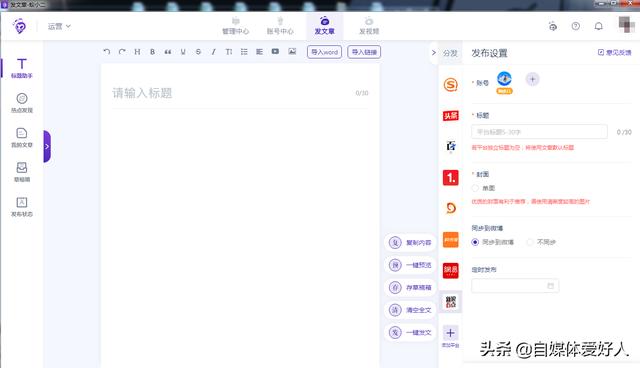Select the 头条 platform icon
This screenshot has width=640, height=368.
click(x=451, y=116)
